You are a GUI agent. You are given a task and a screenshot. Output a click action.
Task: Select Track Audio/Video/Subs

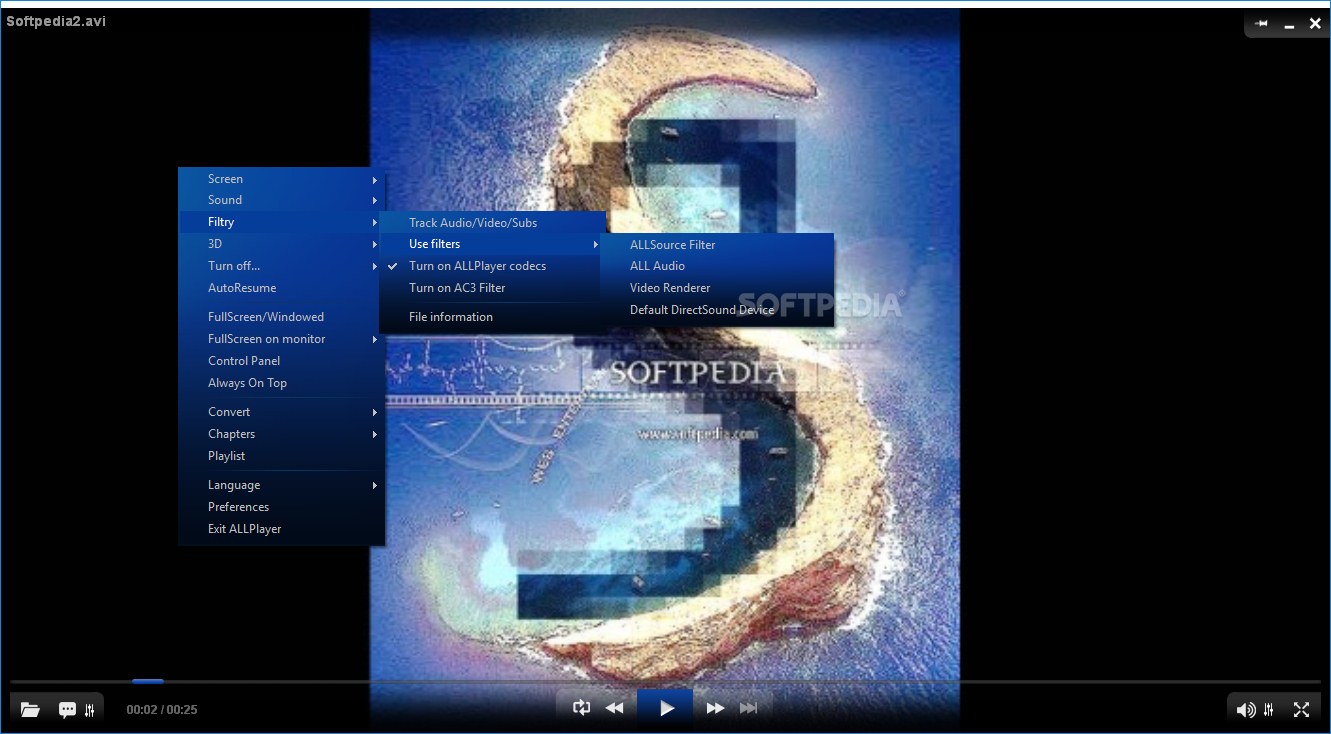(x=492, y=223)
